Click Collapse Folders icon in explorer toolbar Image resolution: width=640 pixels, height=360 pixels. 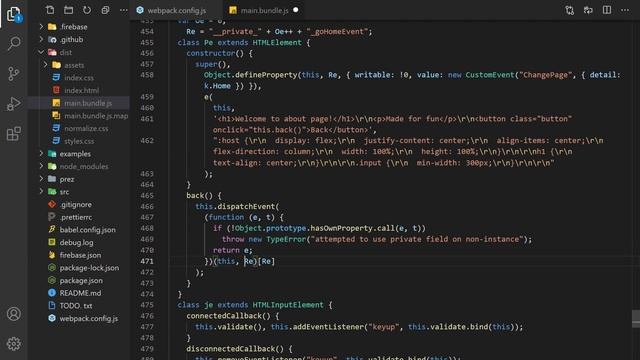click(x=105, y=10)
